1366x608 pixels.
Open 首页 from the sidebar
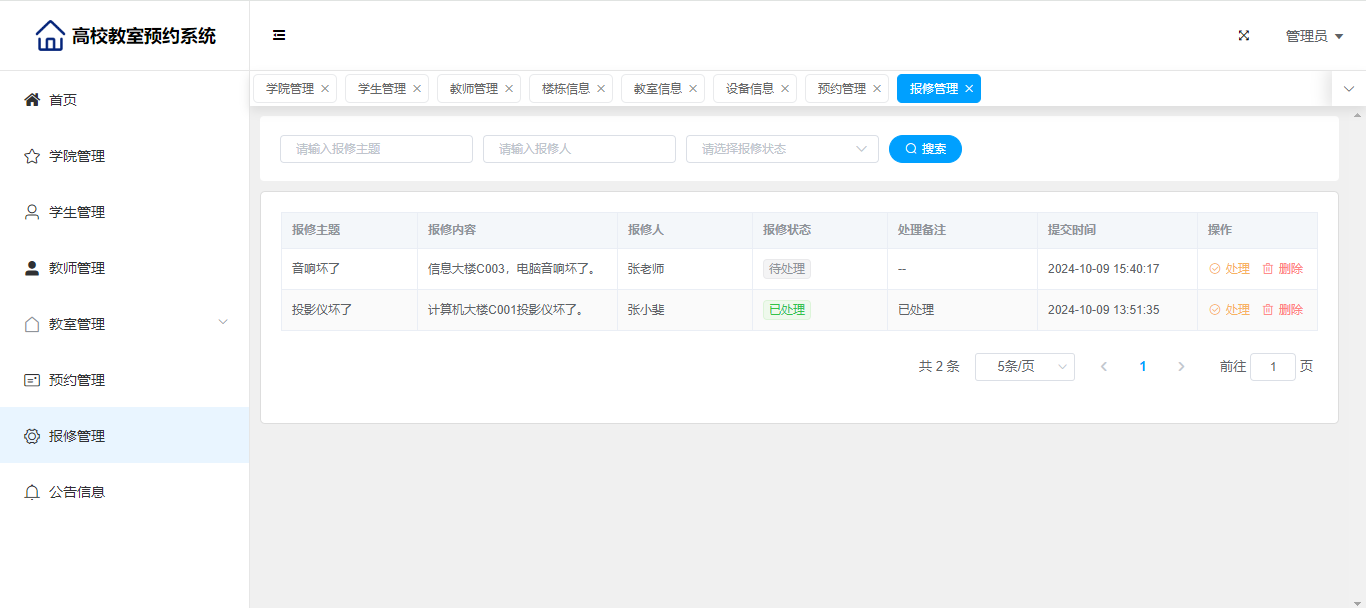click(x=63, y=100)
